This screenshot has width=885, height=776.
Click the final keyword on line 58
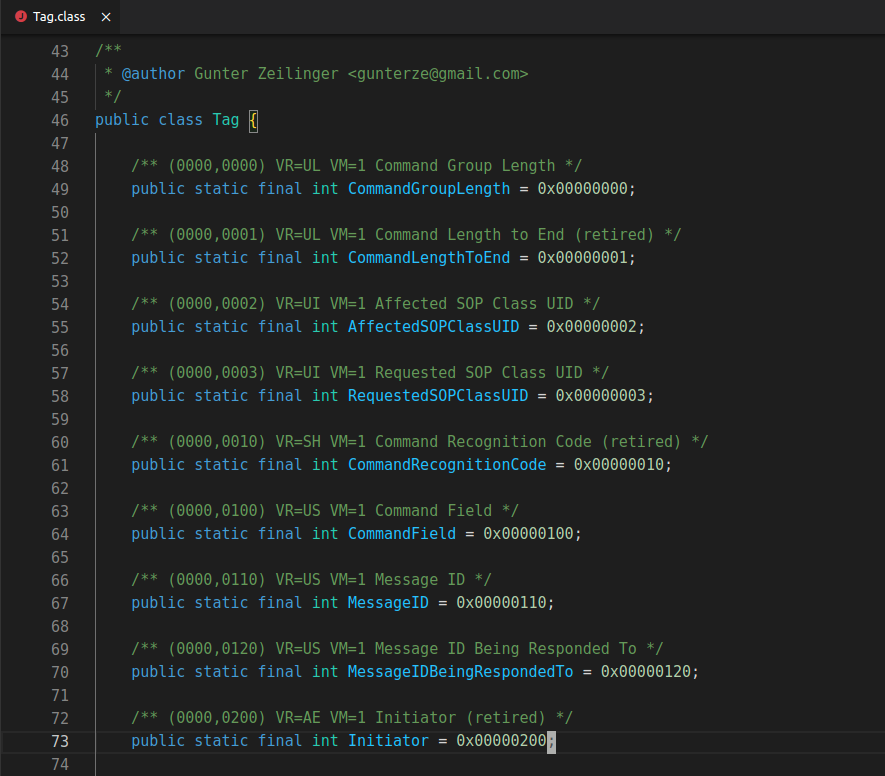tap(280, 396)
